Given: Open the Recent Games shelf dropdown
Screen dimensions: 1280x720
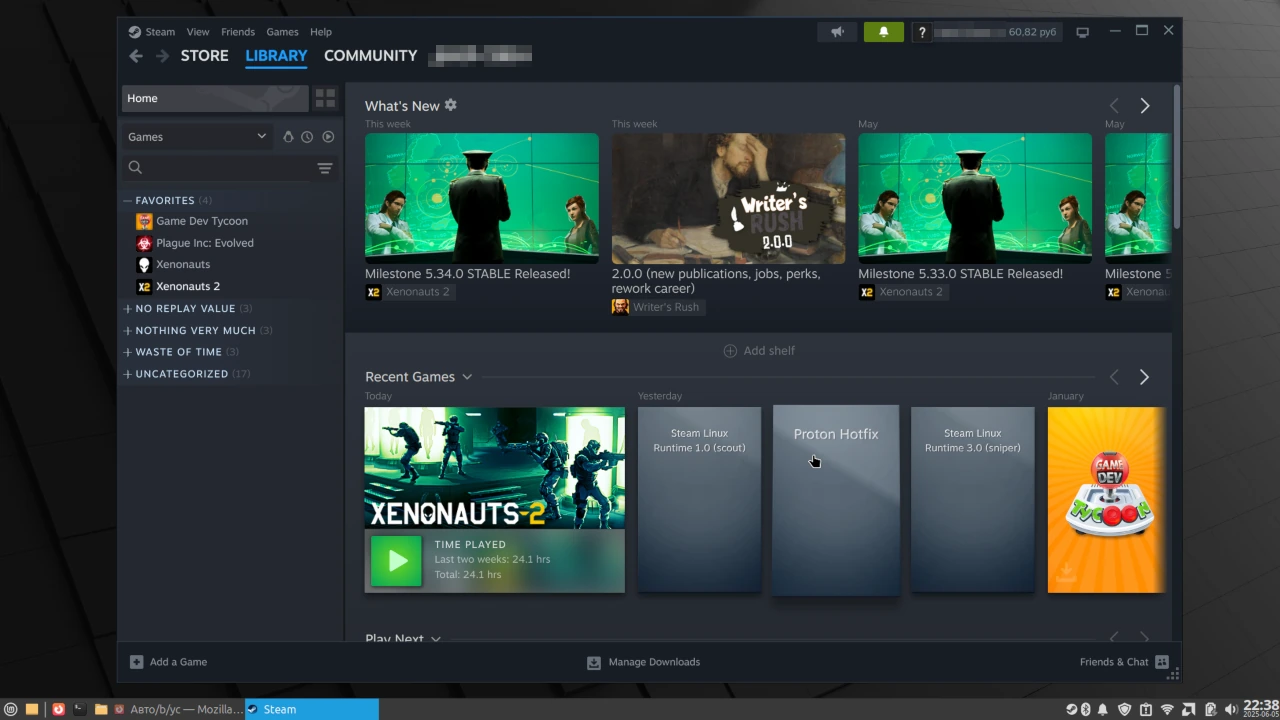Looking at the screenshot, I should tap(466, 377).
